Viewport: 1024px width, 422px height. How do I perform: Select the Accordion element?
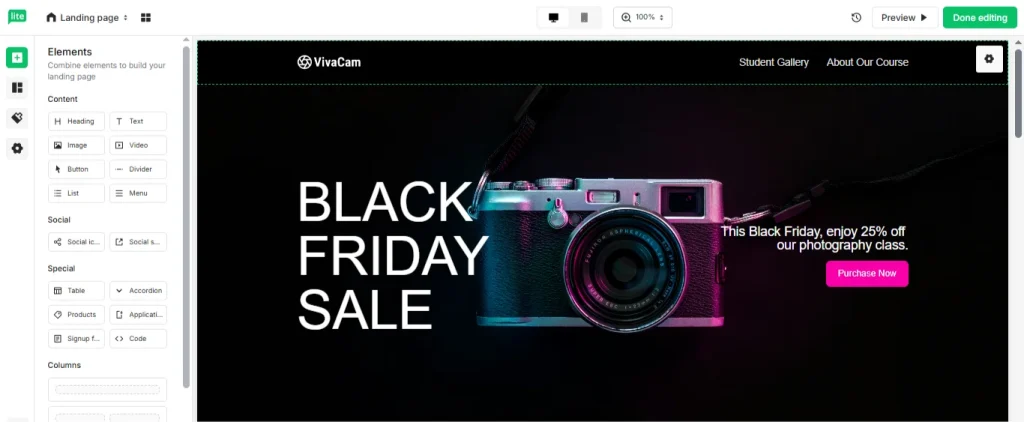pyautogui.click(x=138, y=291)
